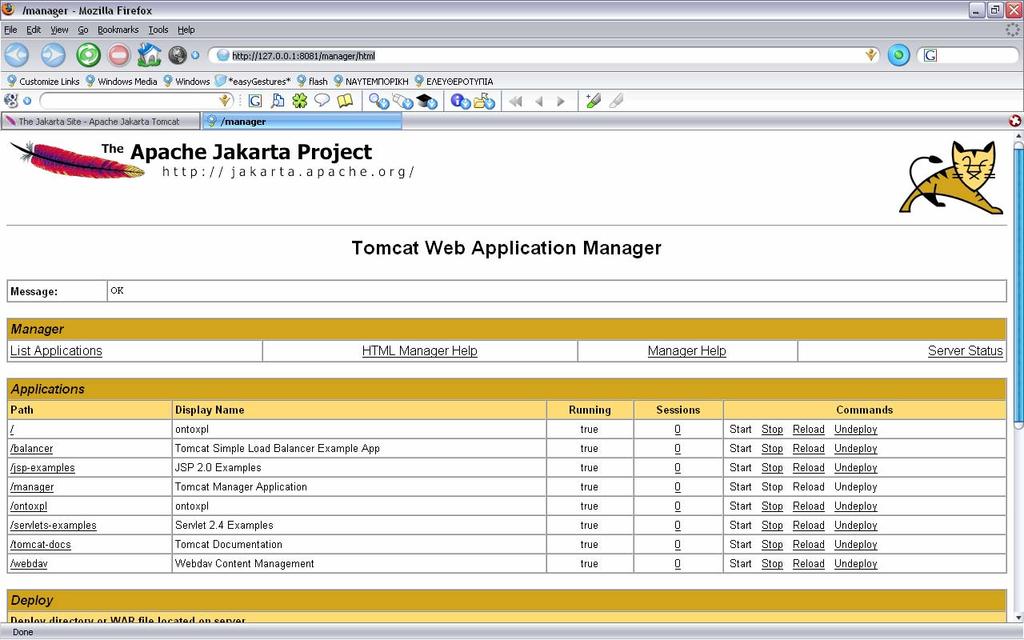Open the flash bookmark
The height and width of the screenshot is (640, 1024).
312,81
